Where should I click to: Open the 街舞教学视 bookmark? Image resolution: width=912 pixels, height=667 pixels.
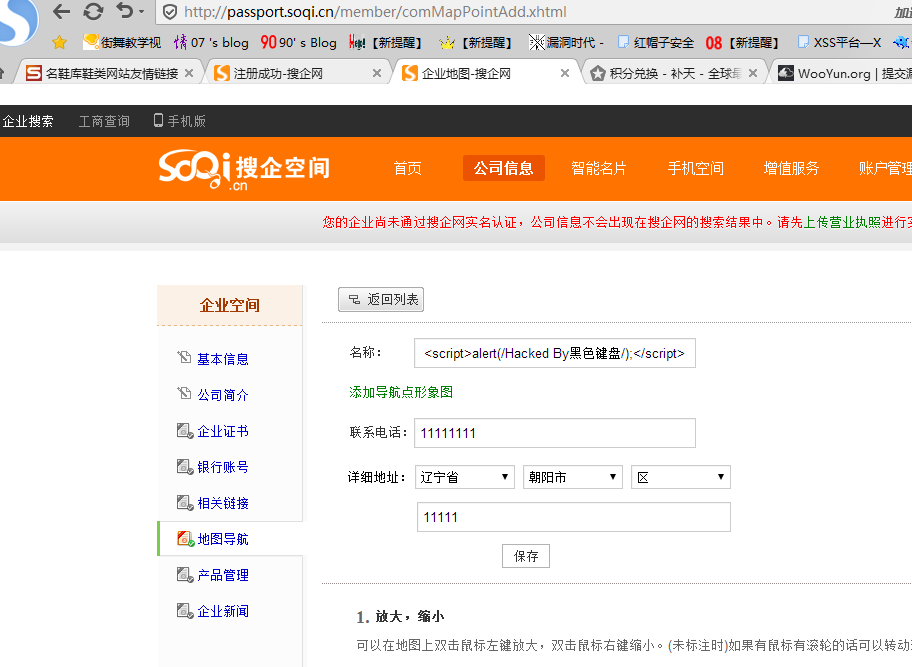click(x=122, y=42)
